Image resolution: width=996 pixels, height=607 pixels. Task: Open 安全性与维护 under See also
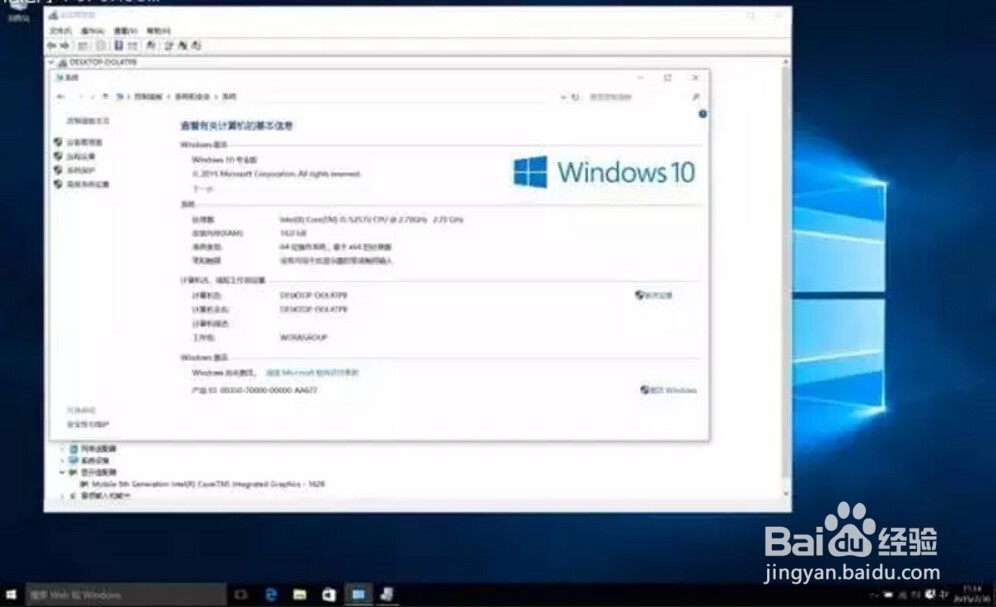tap(88, 424)
